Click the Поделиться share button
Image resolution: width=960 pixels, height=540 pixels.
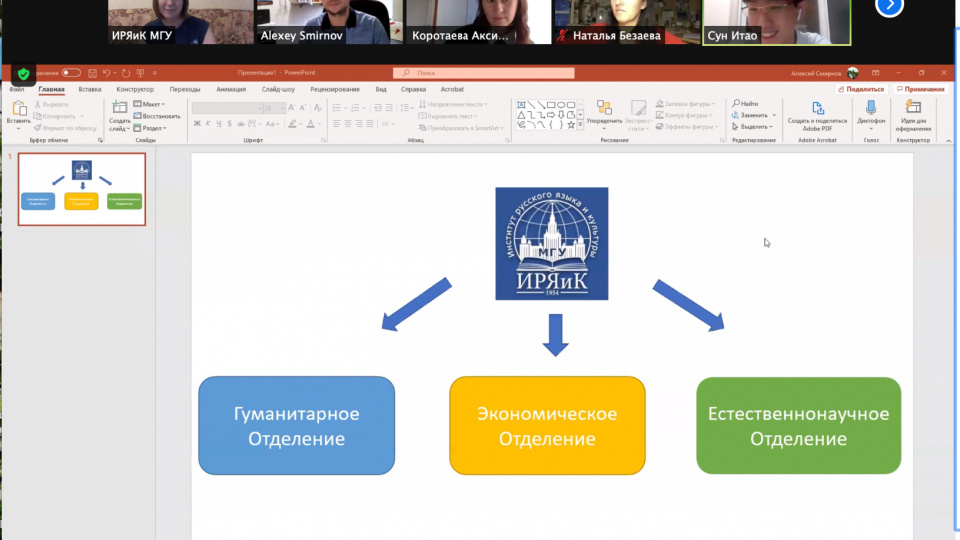[861, 89]
